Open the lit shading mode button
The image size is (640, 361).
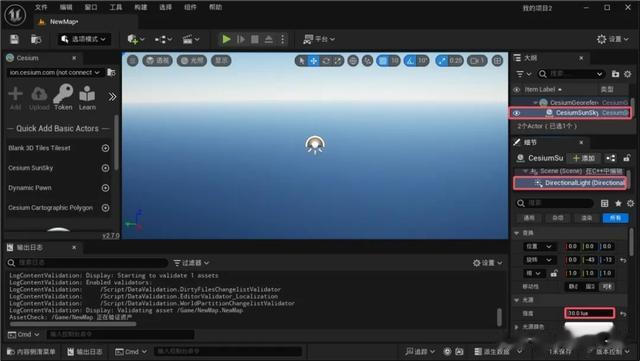pyautogui.click(x=192, y=61)
